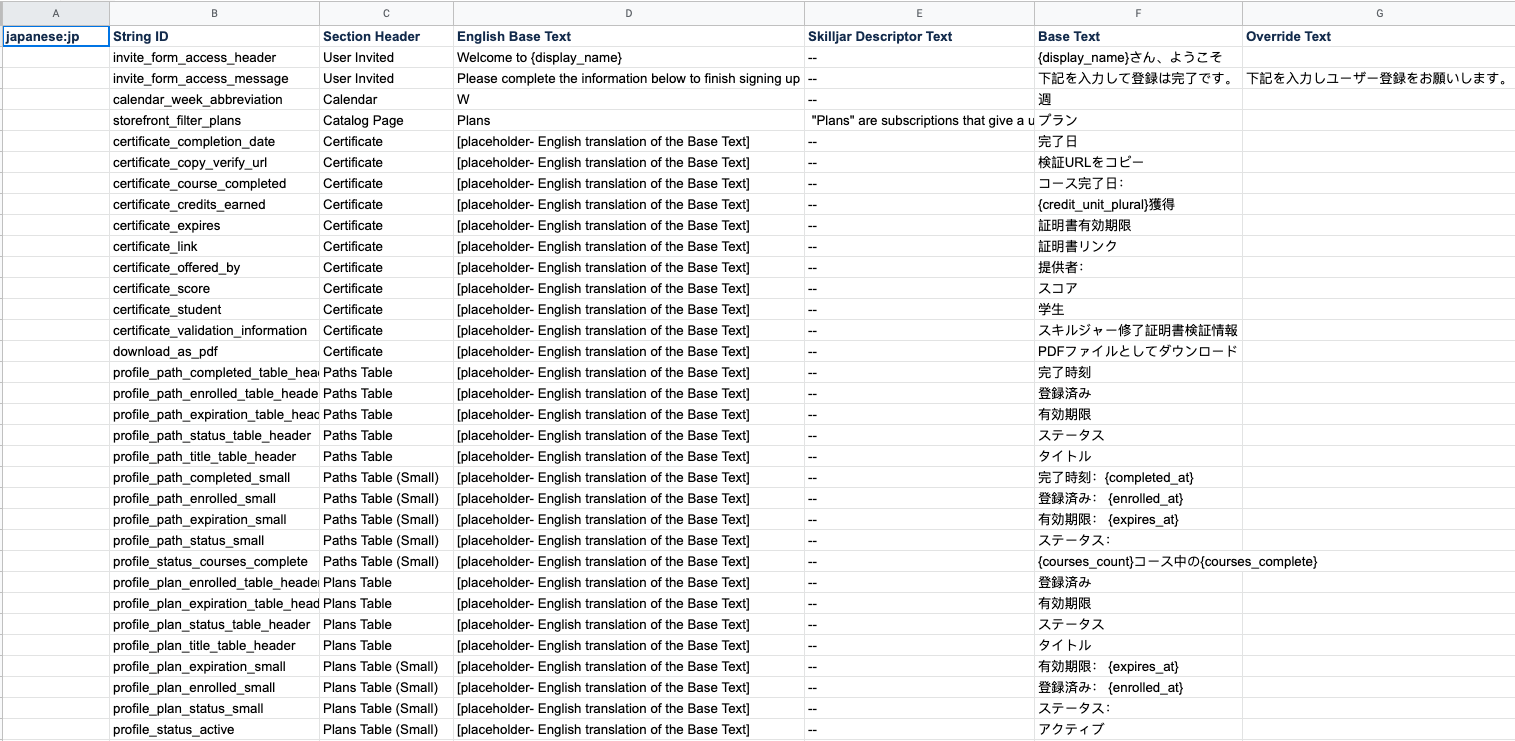This screenshot has height=741, width=1515.
Task: Click the English text cell 'W'
Action: (x=629, y=100)
